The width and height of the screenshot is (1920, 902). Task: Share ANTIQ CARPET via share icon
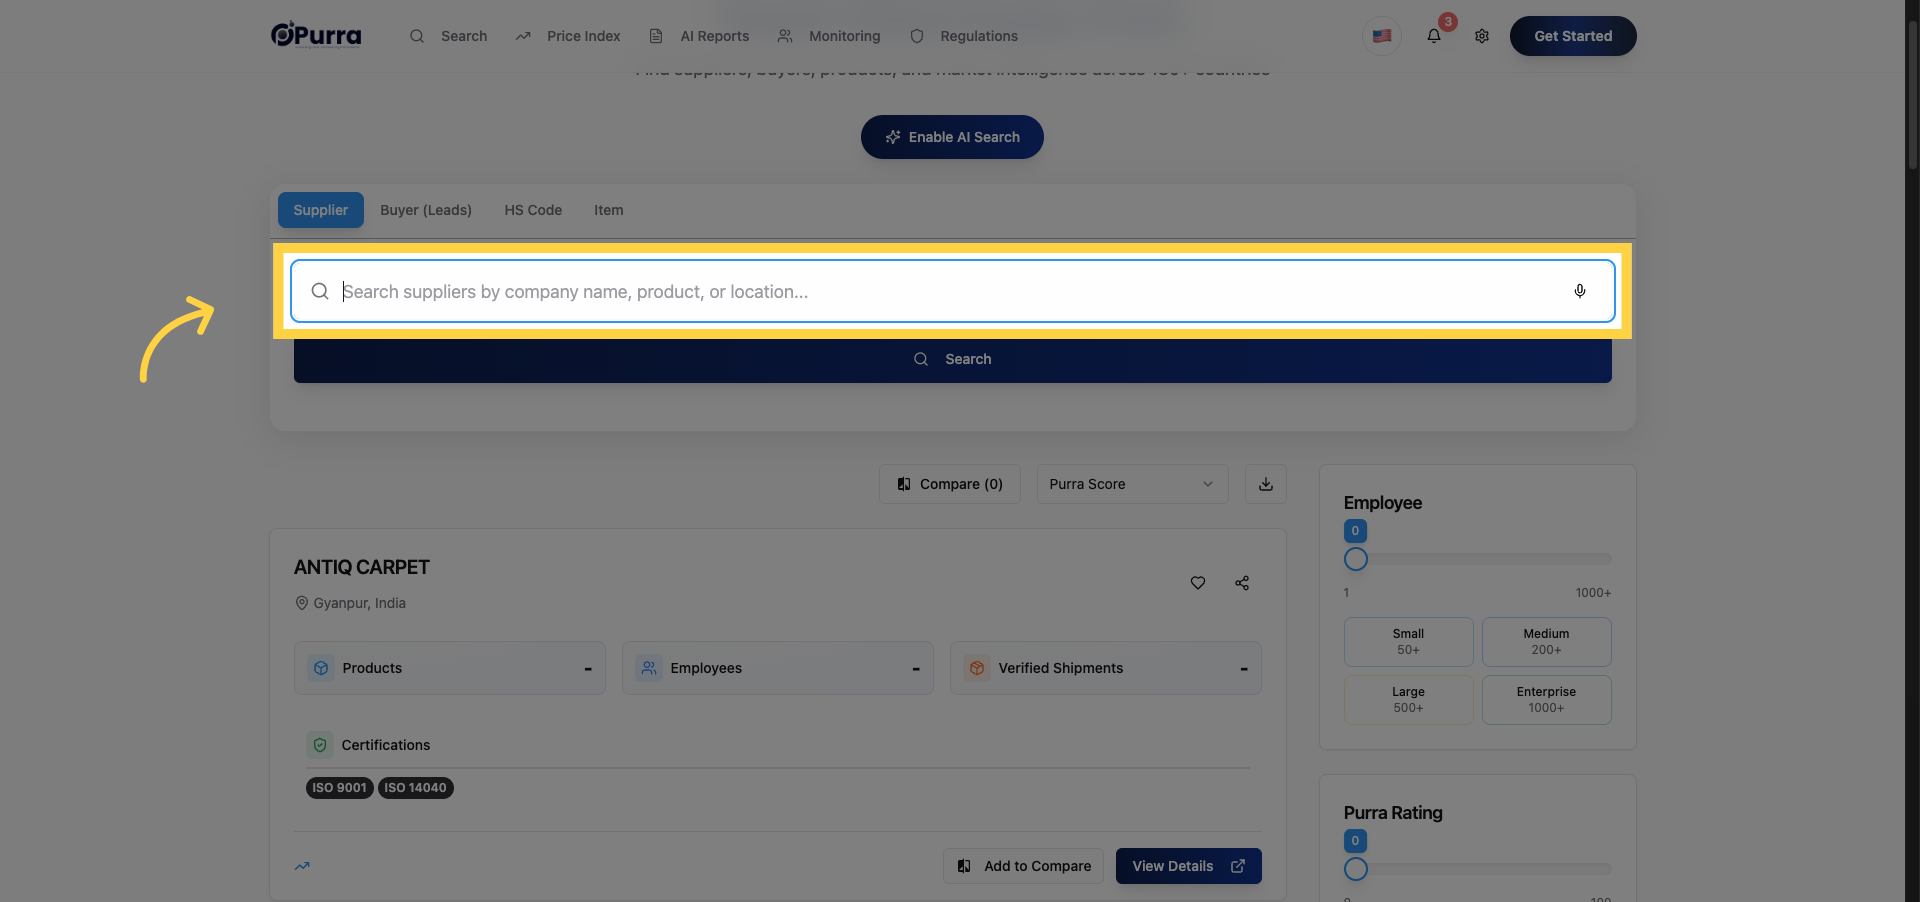tap(1242, 583)
